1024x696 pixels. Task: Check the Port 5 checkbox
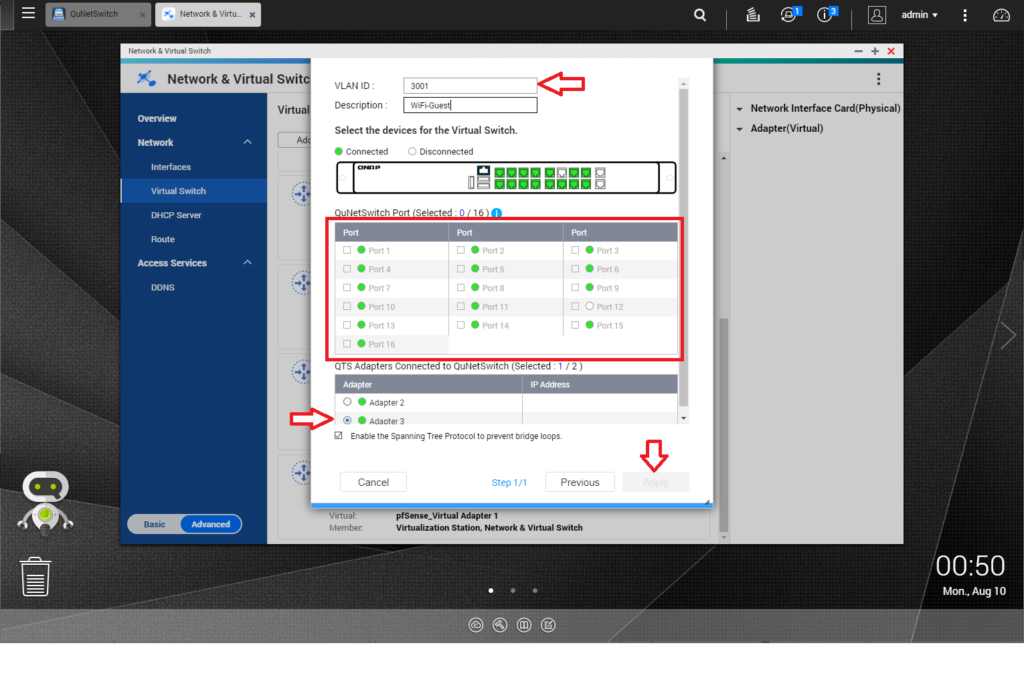461,269
